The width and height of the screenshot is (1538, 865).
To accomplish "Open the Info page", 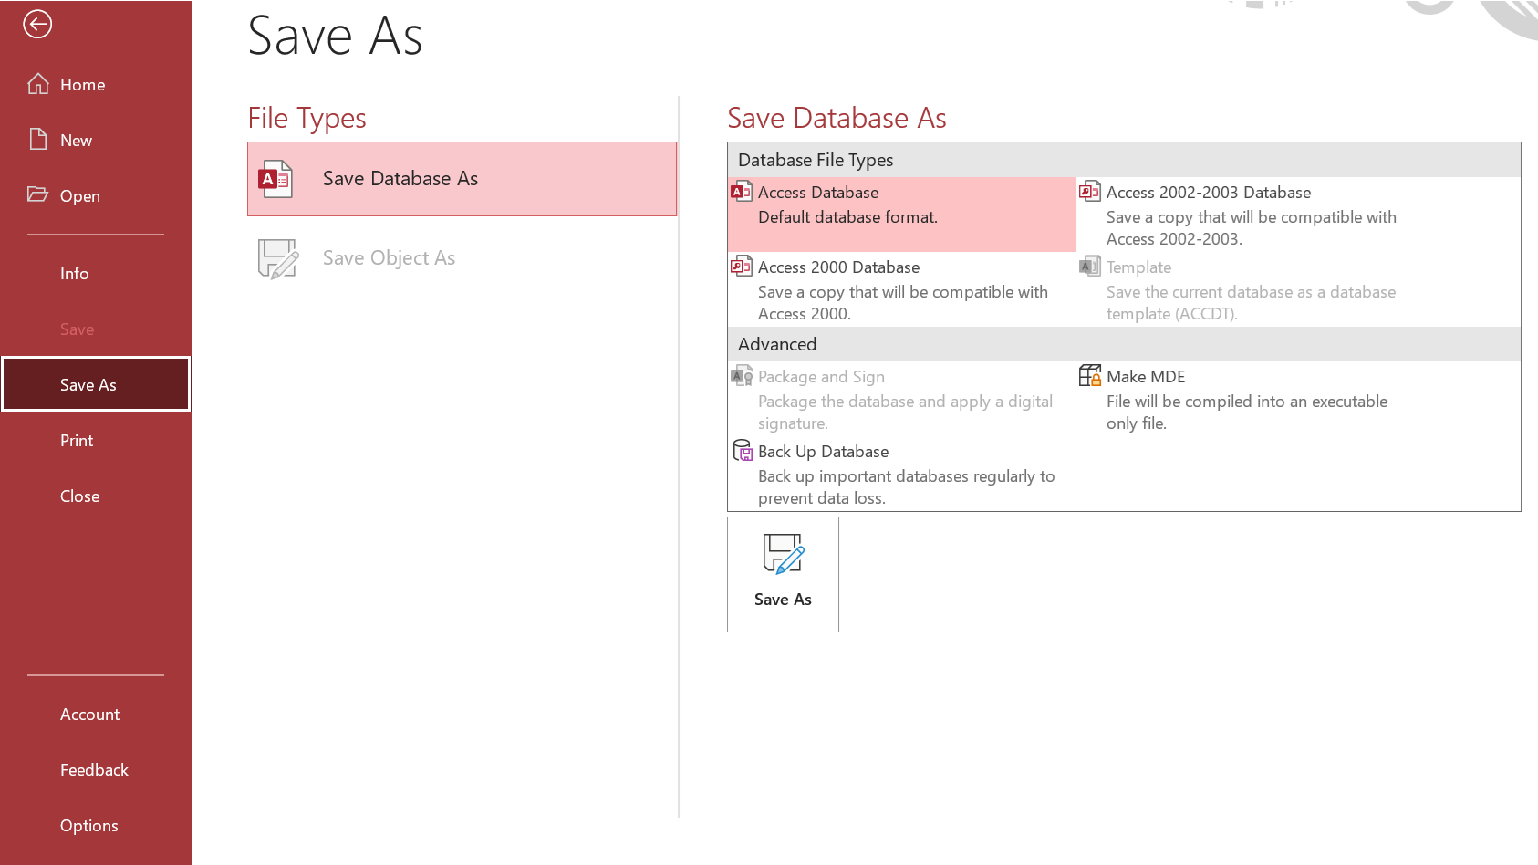I will click(74, 272).
